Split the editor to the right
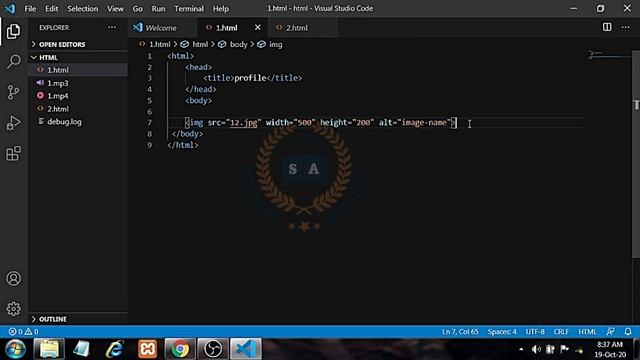The height and width of the screenshot is (360, 640). [607, 27]
